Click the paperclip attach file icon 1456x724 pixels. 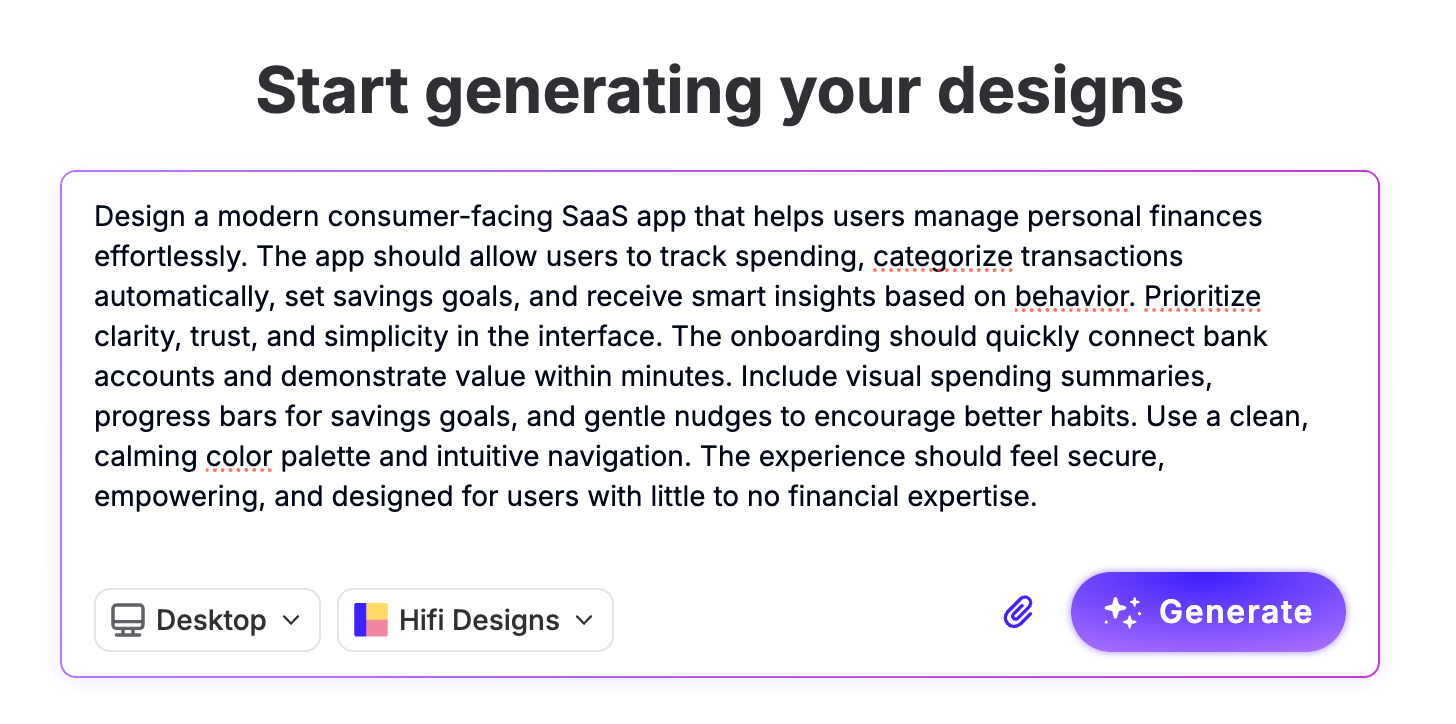[x=1018, y=611]
